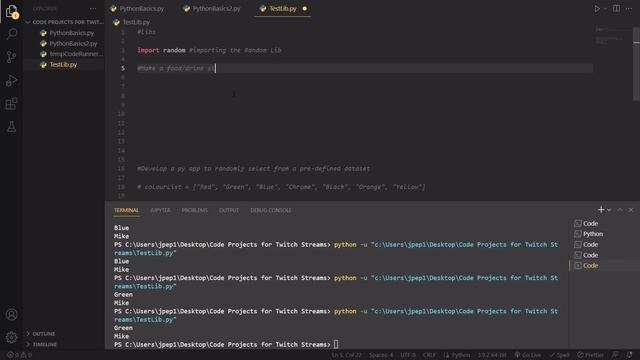
Task: Open the Extensions view
Action: 11,104
